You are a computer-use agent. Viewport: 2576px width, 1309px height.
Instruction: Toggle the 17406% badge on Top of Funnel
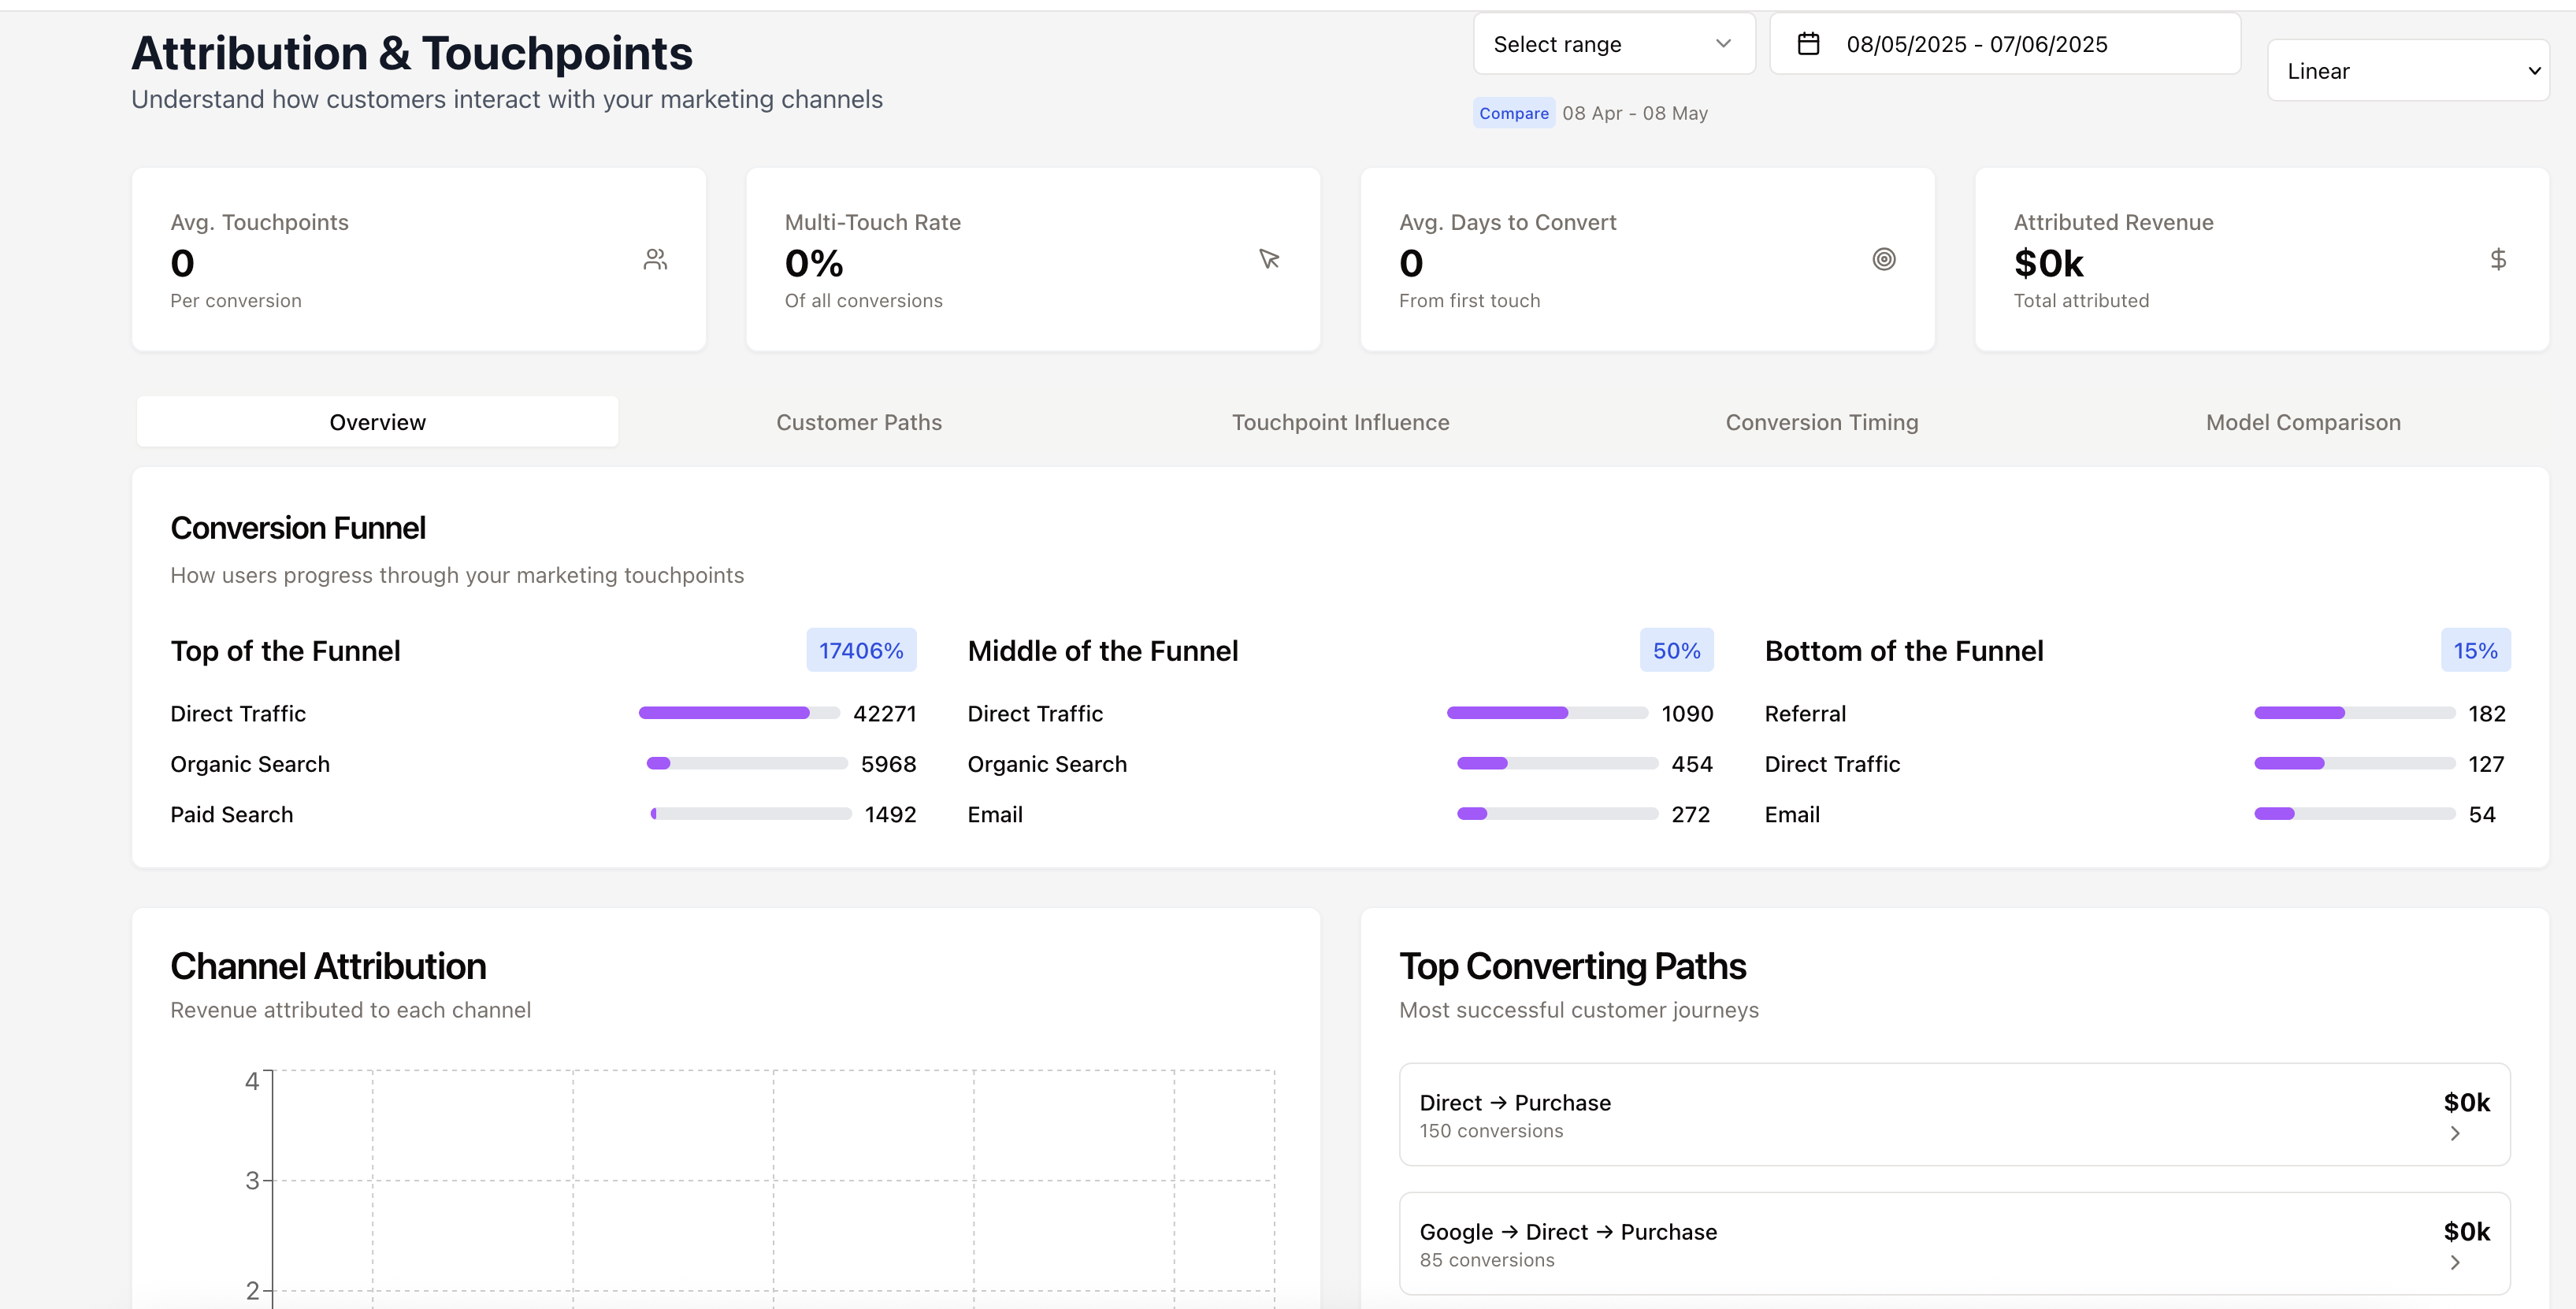pos(861,650)
